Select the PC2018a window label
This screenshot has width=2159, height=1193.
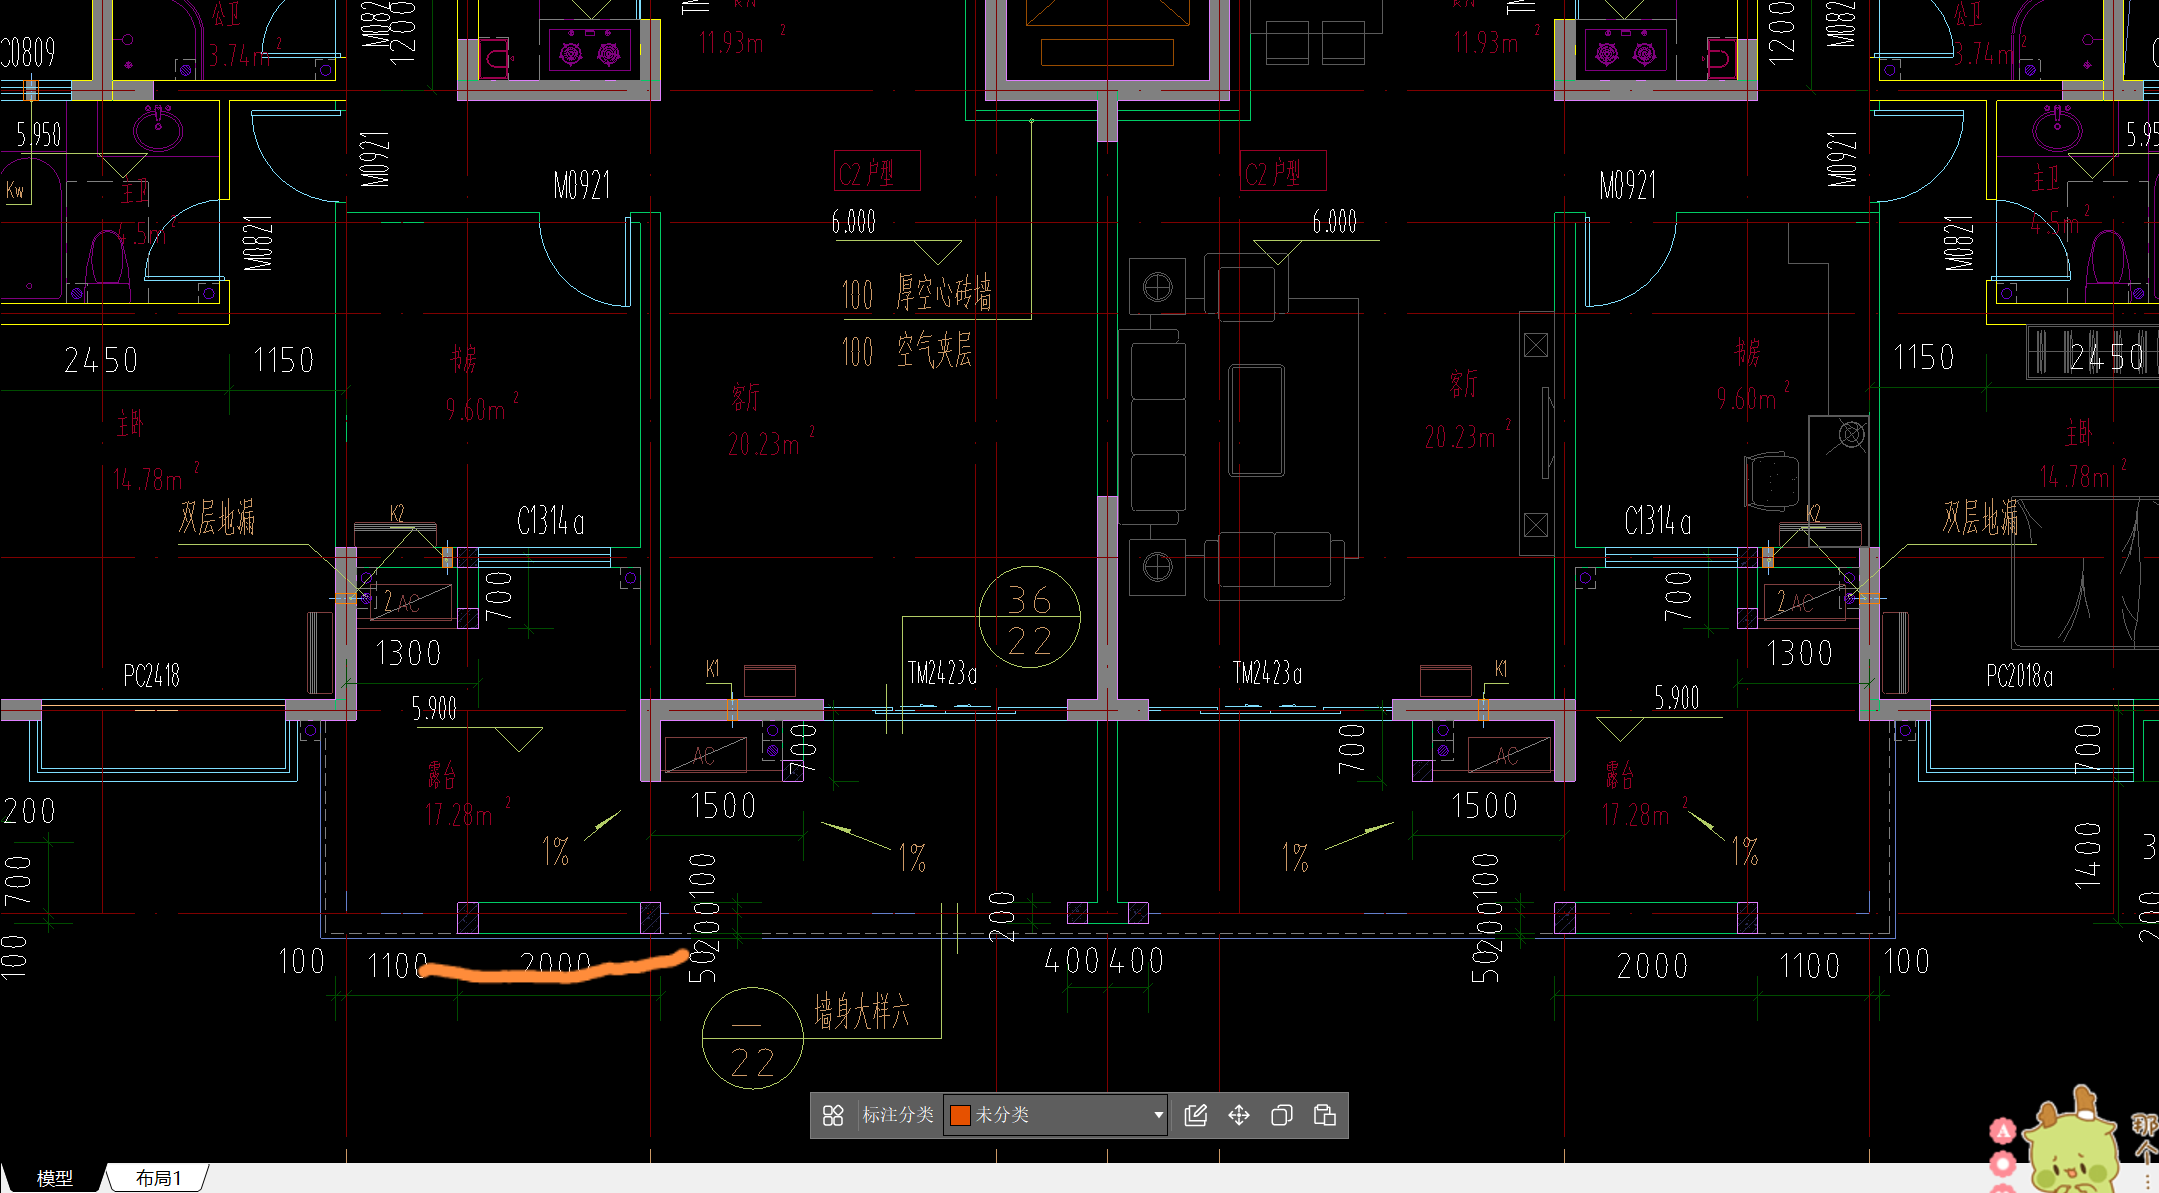coord(2019,676)
